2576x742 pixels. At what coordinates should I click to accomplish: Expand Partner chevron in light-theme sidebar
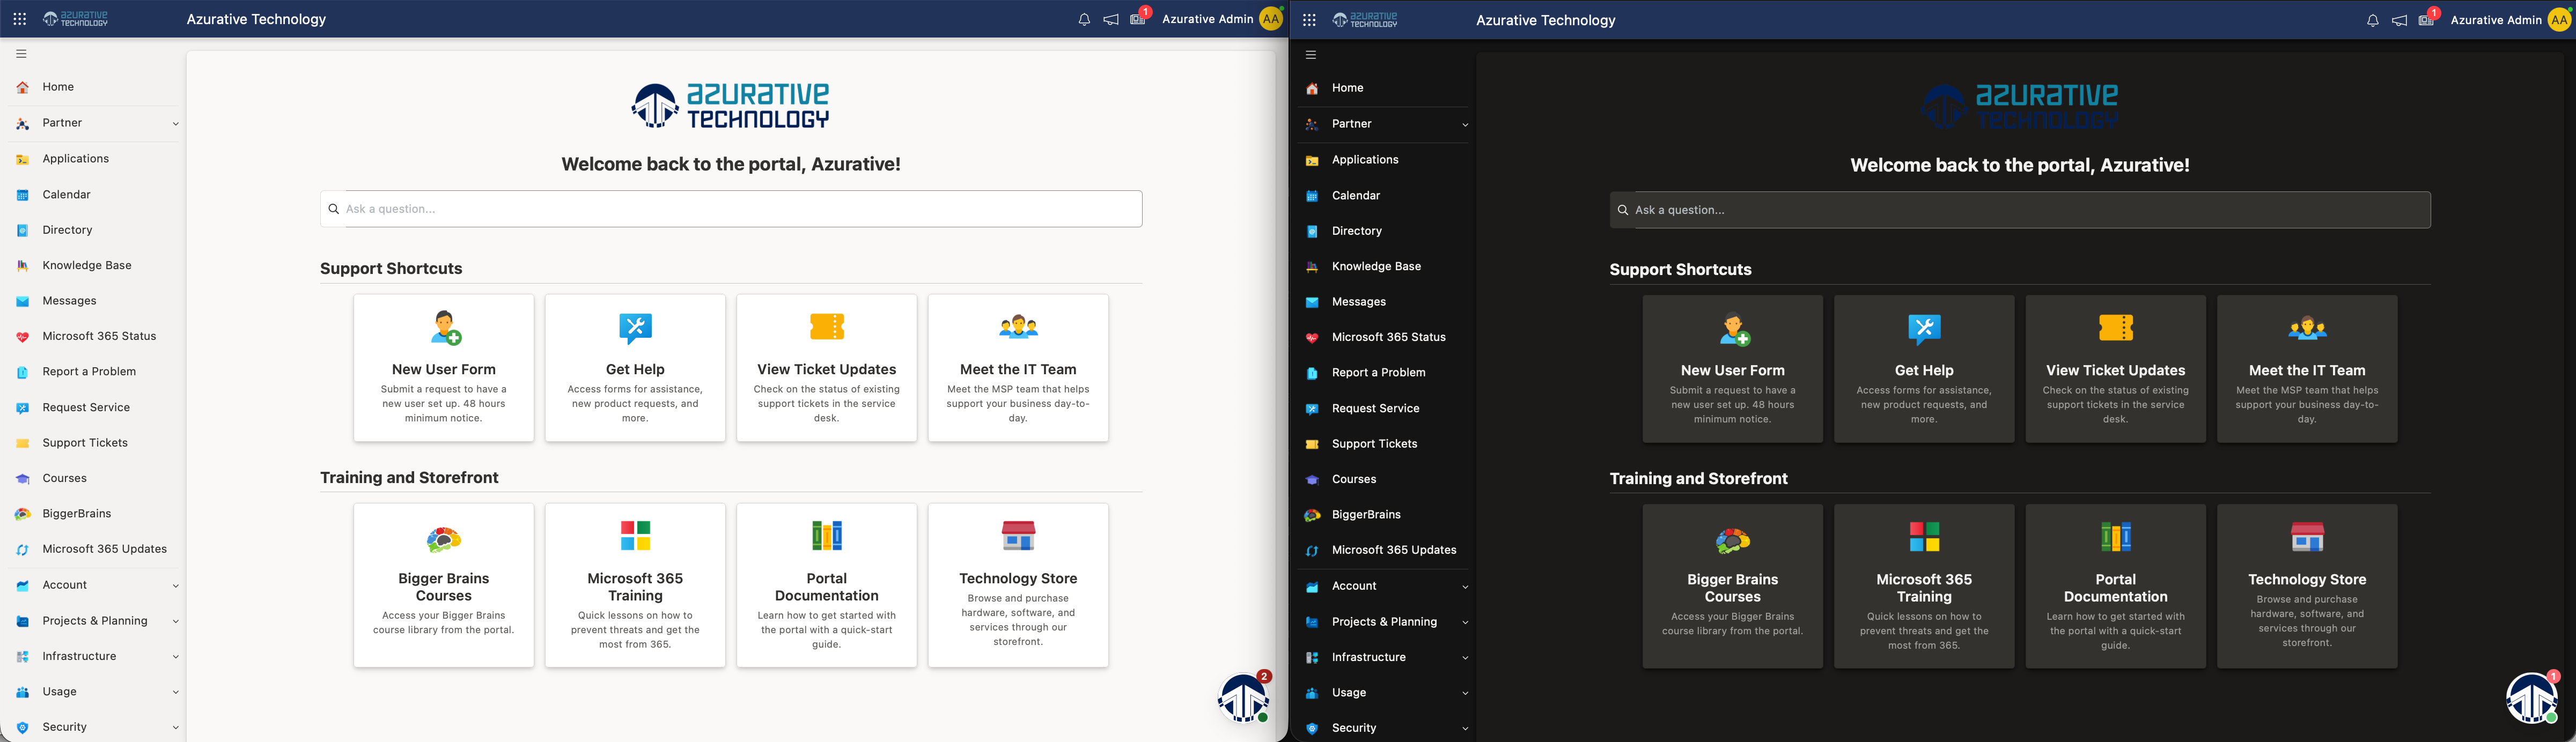pos(175,124)
